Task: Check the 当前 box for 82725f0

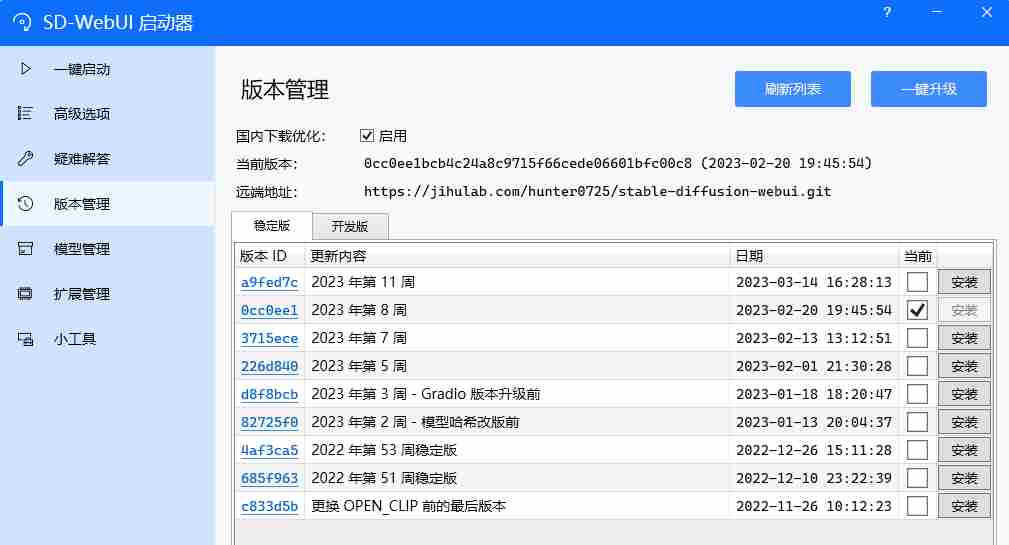Action: [917, 422]
